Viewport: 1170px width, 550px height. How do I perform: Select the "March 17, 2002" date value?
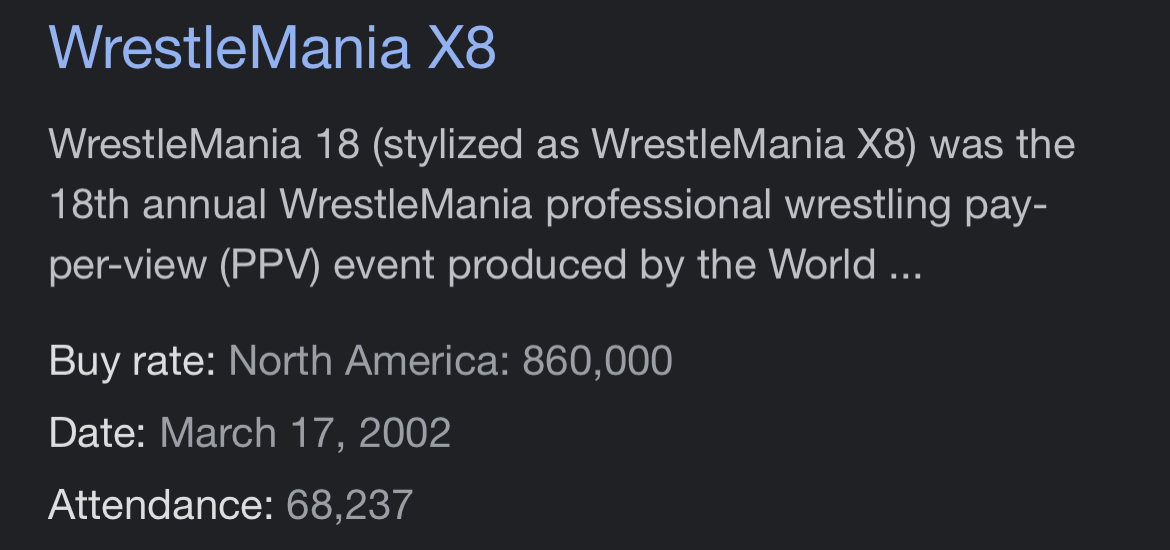[x=305, y=433]
